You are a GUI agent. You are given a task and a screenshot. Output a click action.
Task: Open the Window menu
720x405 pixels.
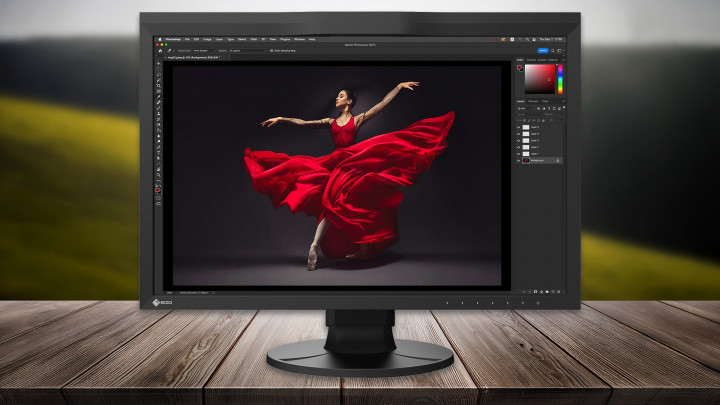click(x=299, y=39)
